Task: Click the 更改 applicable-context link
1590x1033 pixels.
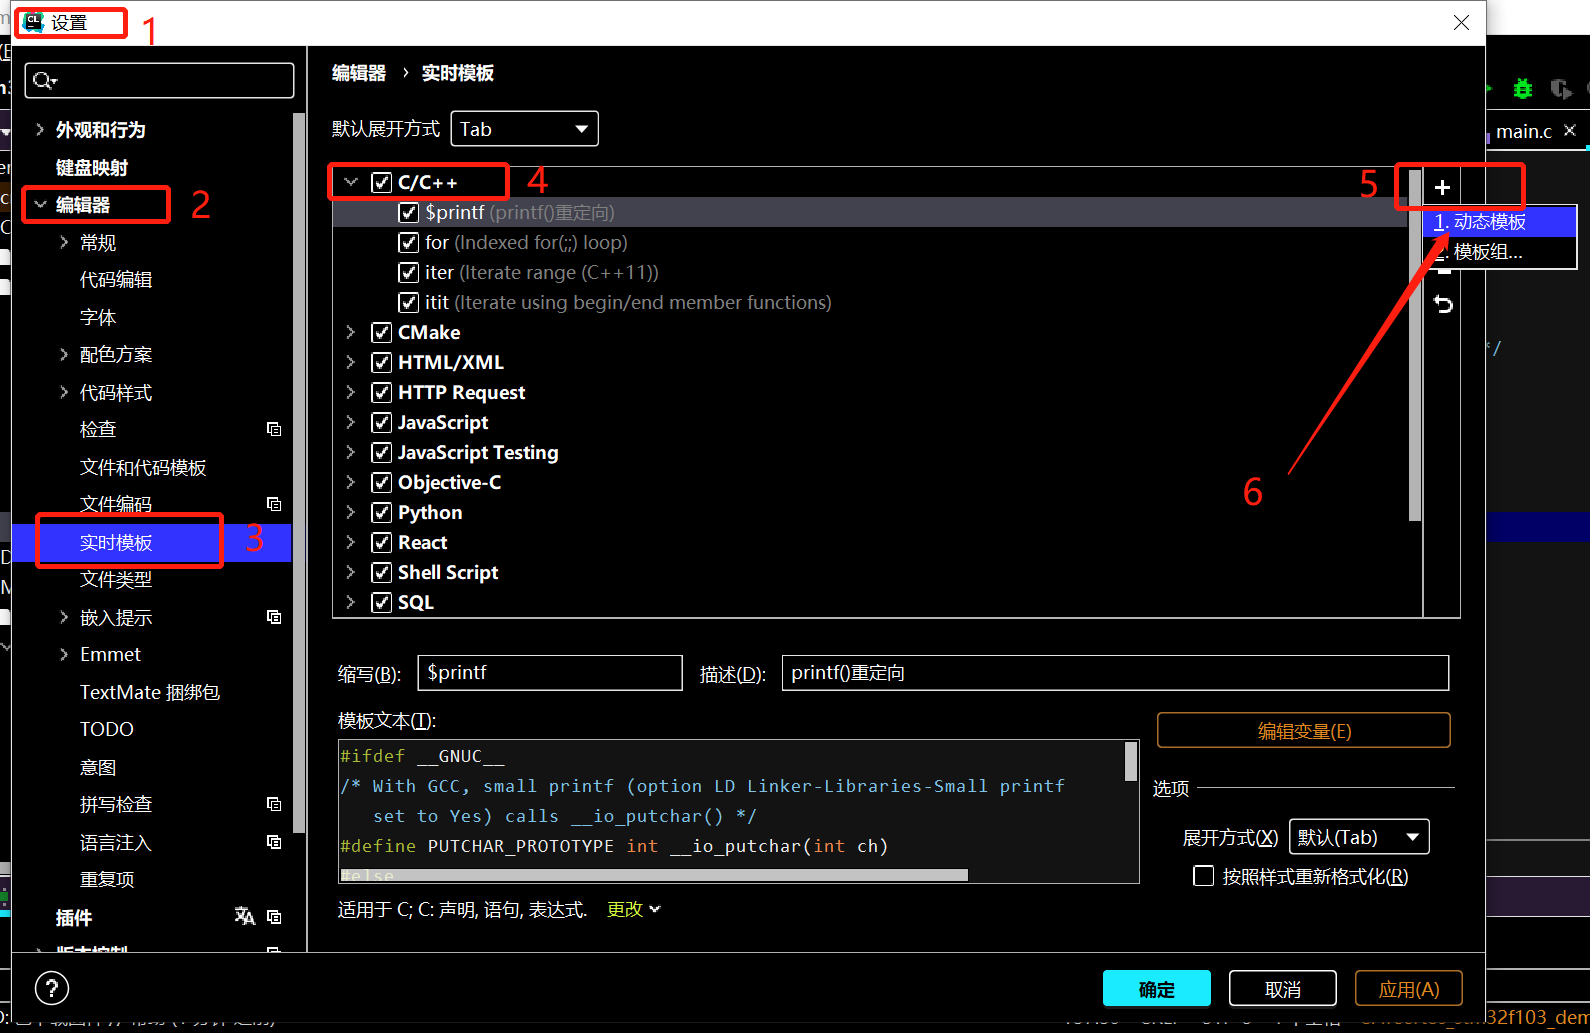Action: click(633, 909)
